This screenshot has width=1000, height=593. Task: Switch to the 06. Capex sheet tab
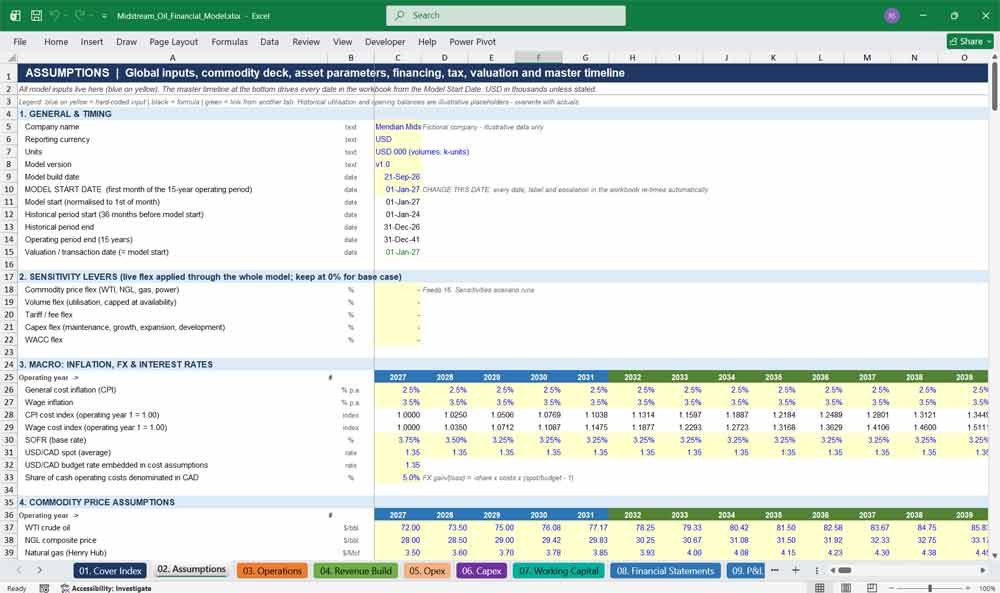[x=482, y=571]
